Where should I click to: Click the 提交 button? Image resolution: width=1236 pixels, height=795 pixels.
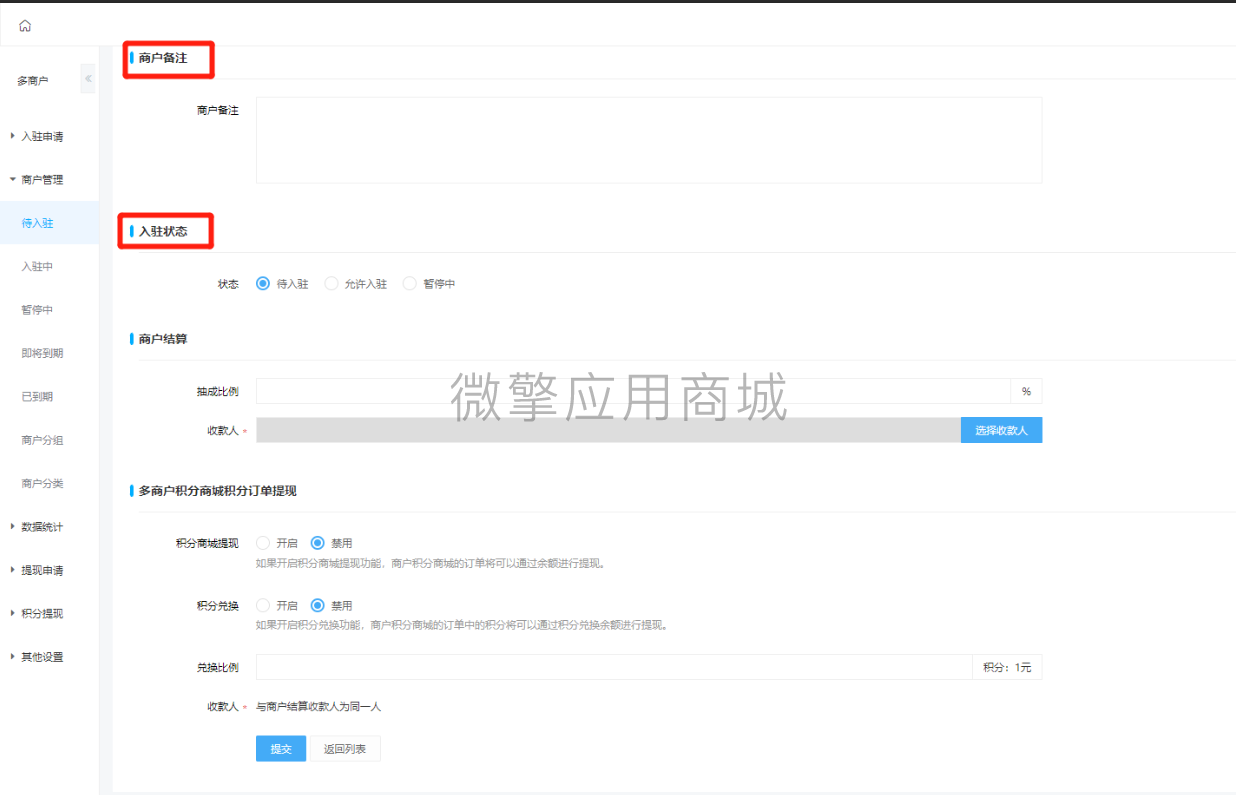pyautogui.click(x=281, y=749)
